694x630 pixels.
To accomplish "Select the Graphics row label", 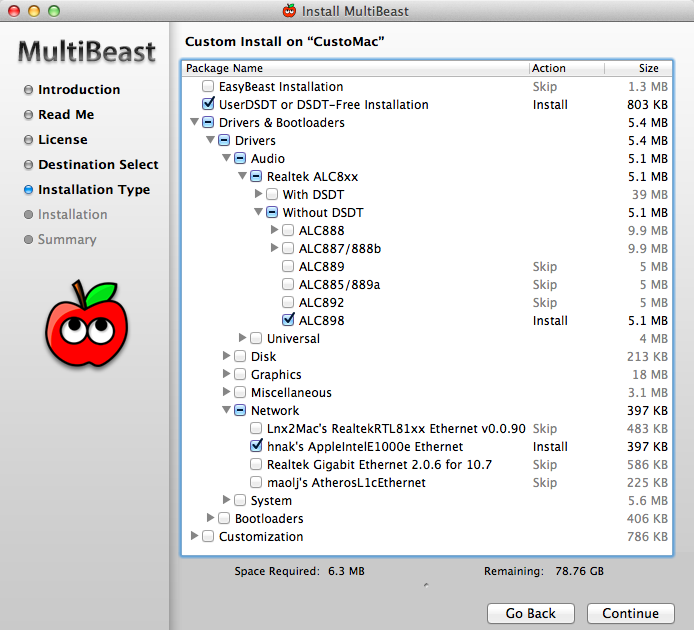I will 276,375.
